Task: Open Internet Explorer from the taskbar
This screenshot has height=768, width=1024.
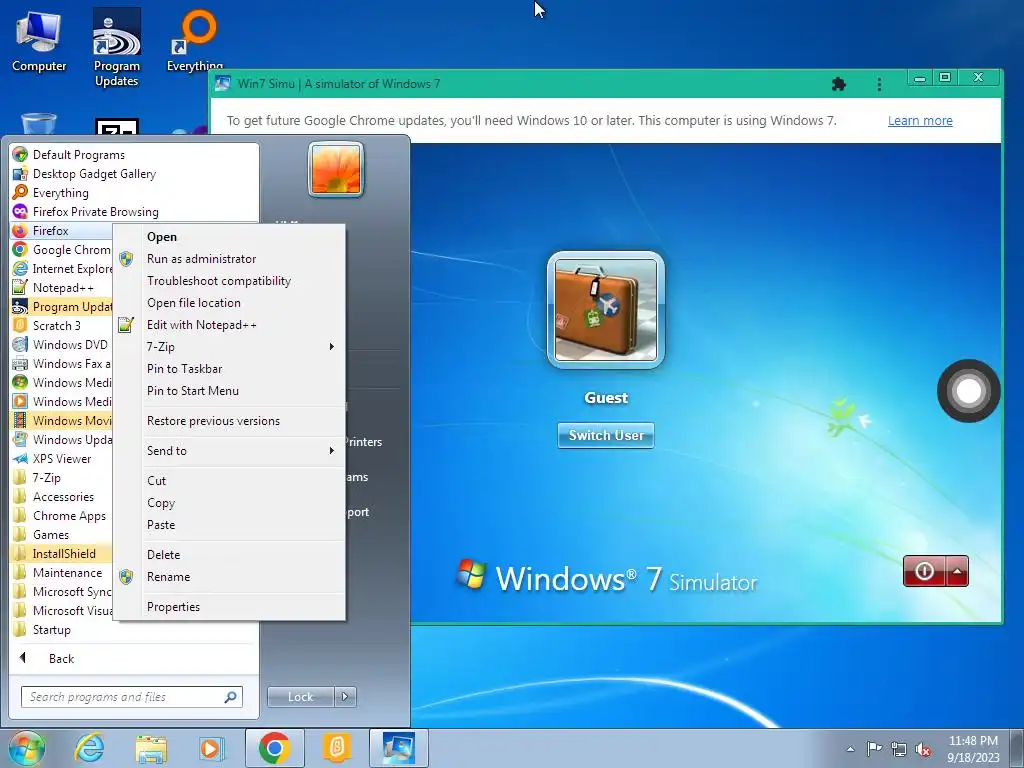Action: (89, 748)
